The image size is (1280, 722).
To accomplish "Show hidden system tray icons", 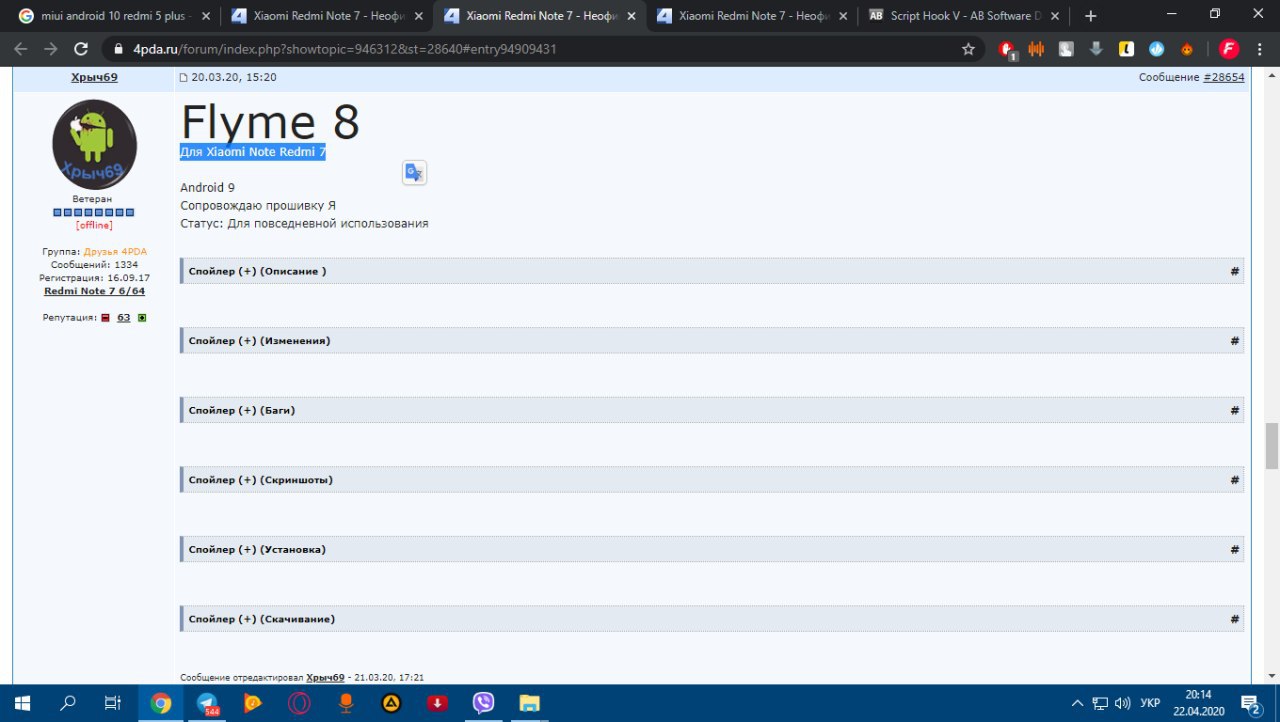I will pyautogui.click(x=1077, y=703).
